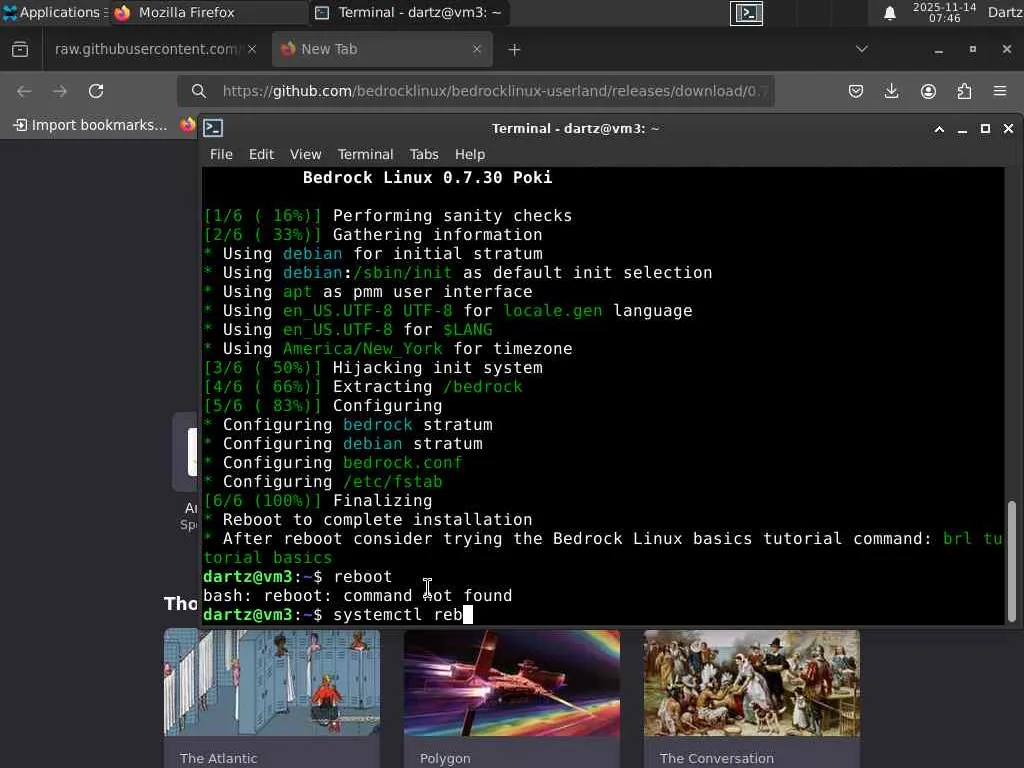Expand the list all tabs chevron
Image resolution: width=1024 pixels, height=768 pixels.
tap(862, 49)
